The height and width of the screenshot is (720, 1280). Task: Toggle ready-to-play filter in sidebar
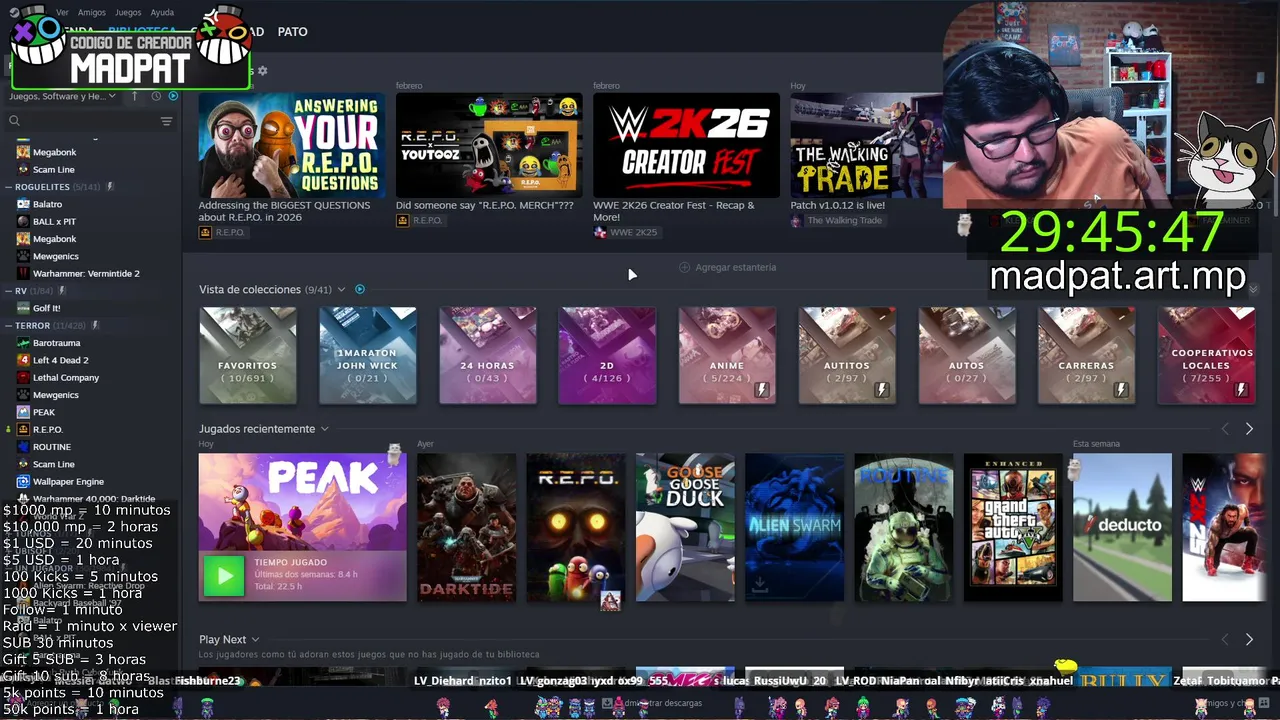[x=173, y=96]
